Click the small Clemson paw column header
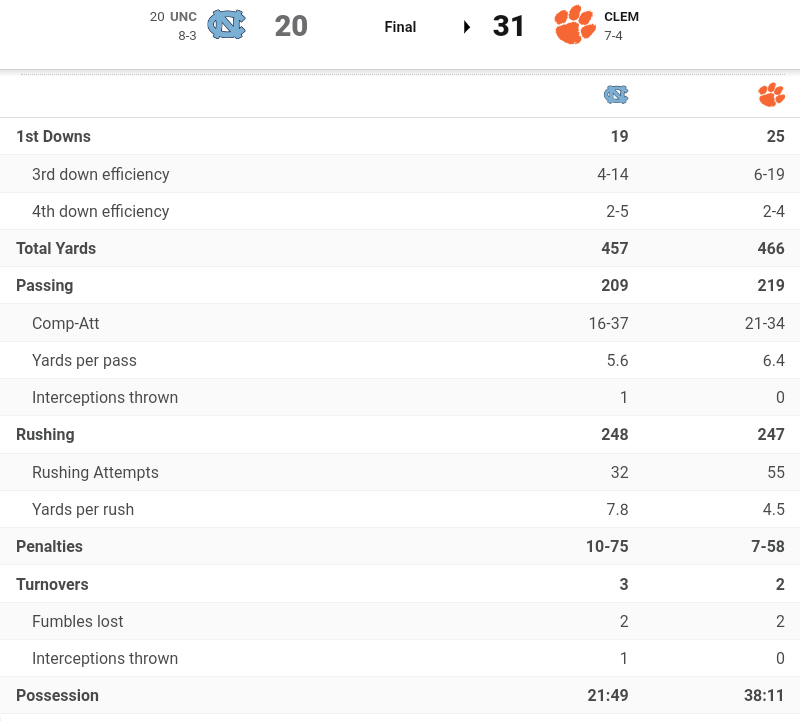This screenshot has height=721, width=800. pos(771,95)
